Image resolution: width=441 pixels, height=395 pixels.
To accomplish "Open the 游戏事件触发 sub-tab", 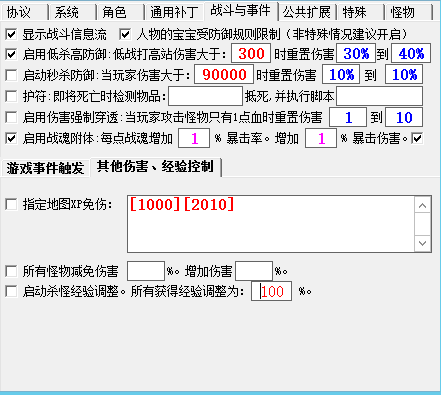I will pos(45,168).
